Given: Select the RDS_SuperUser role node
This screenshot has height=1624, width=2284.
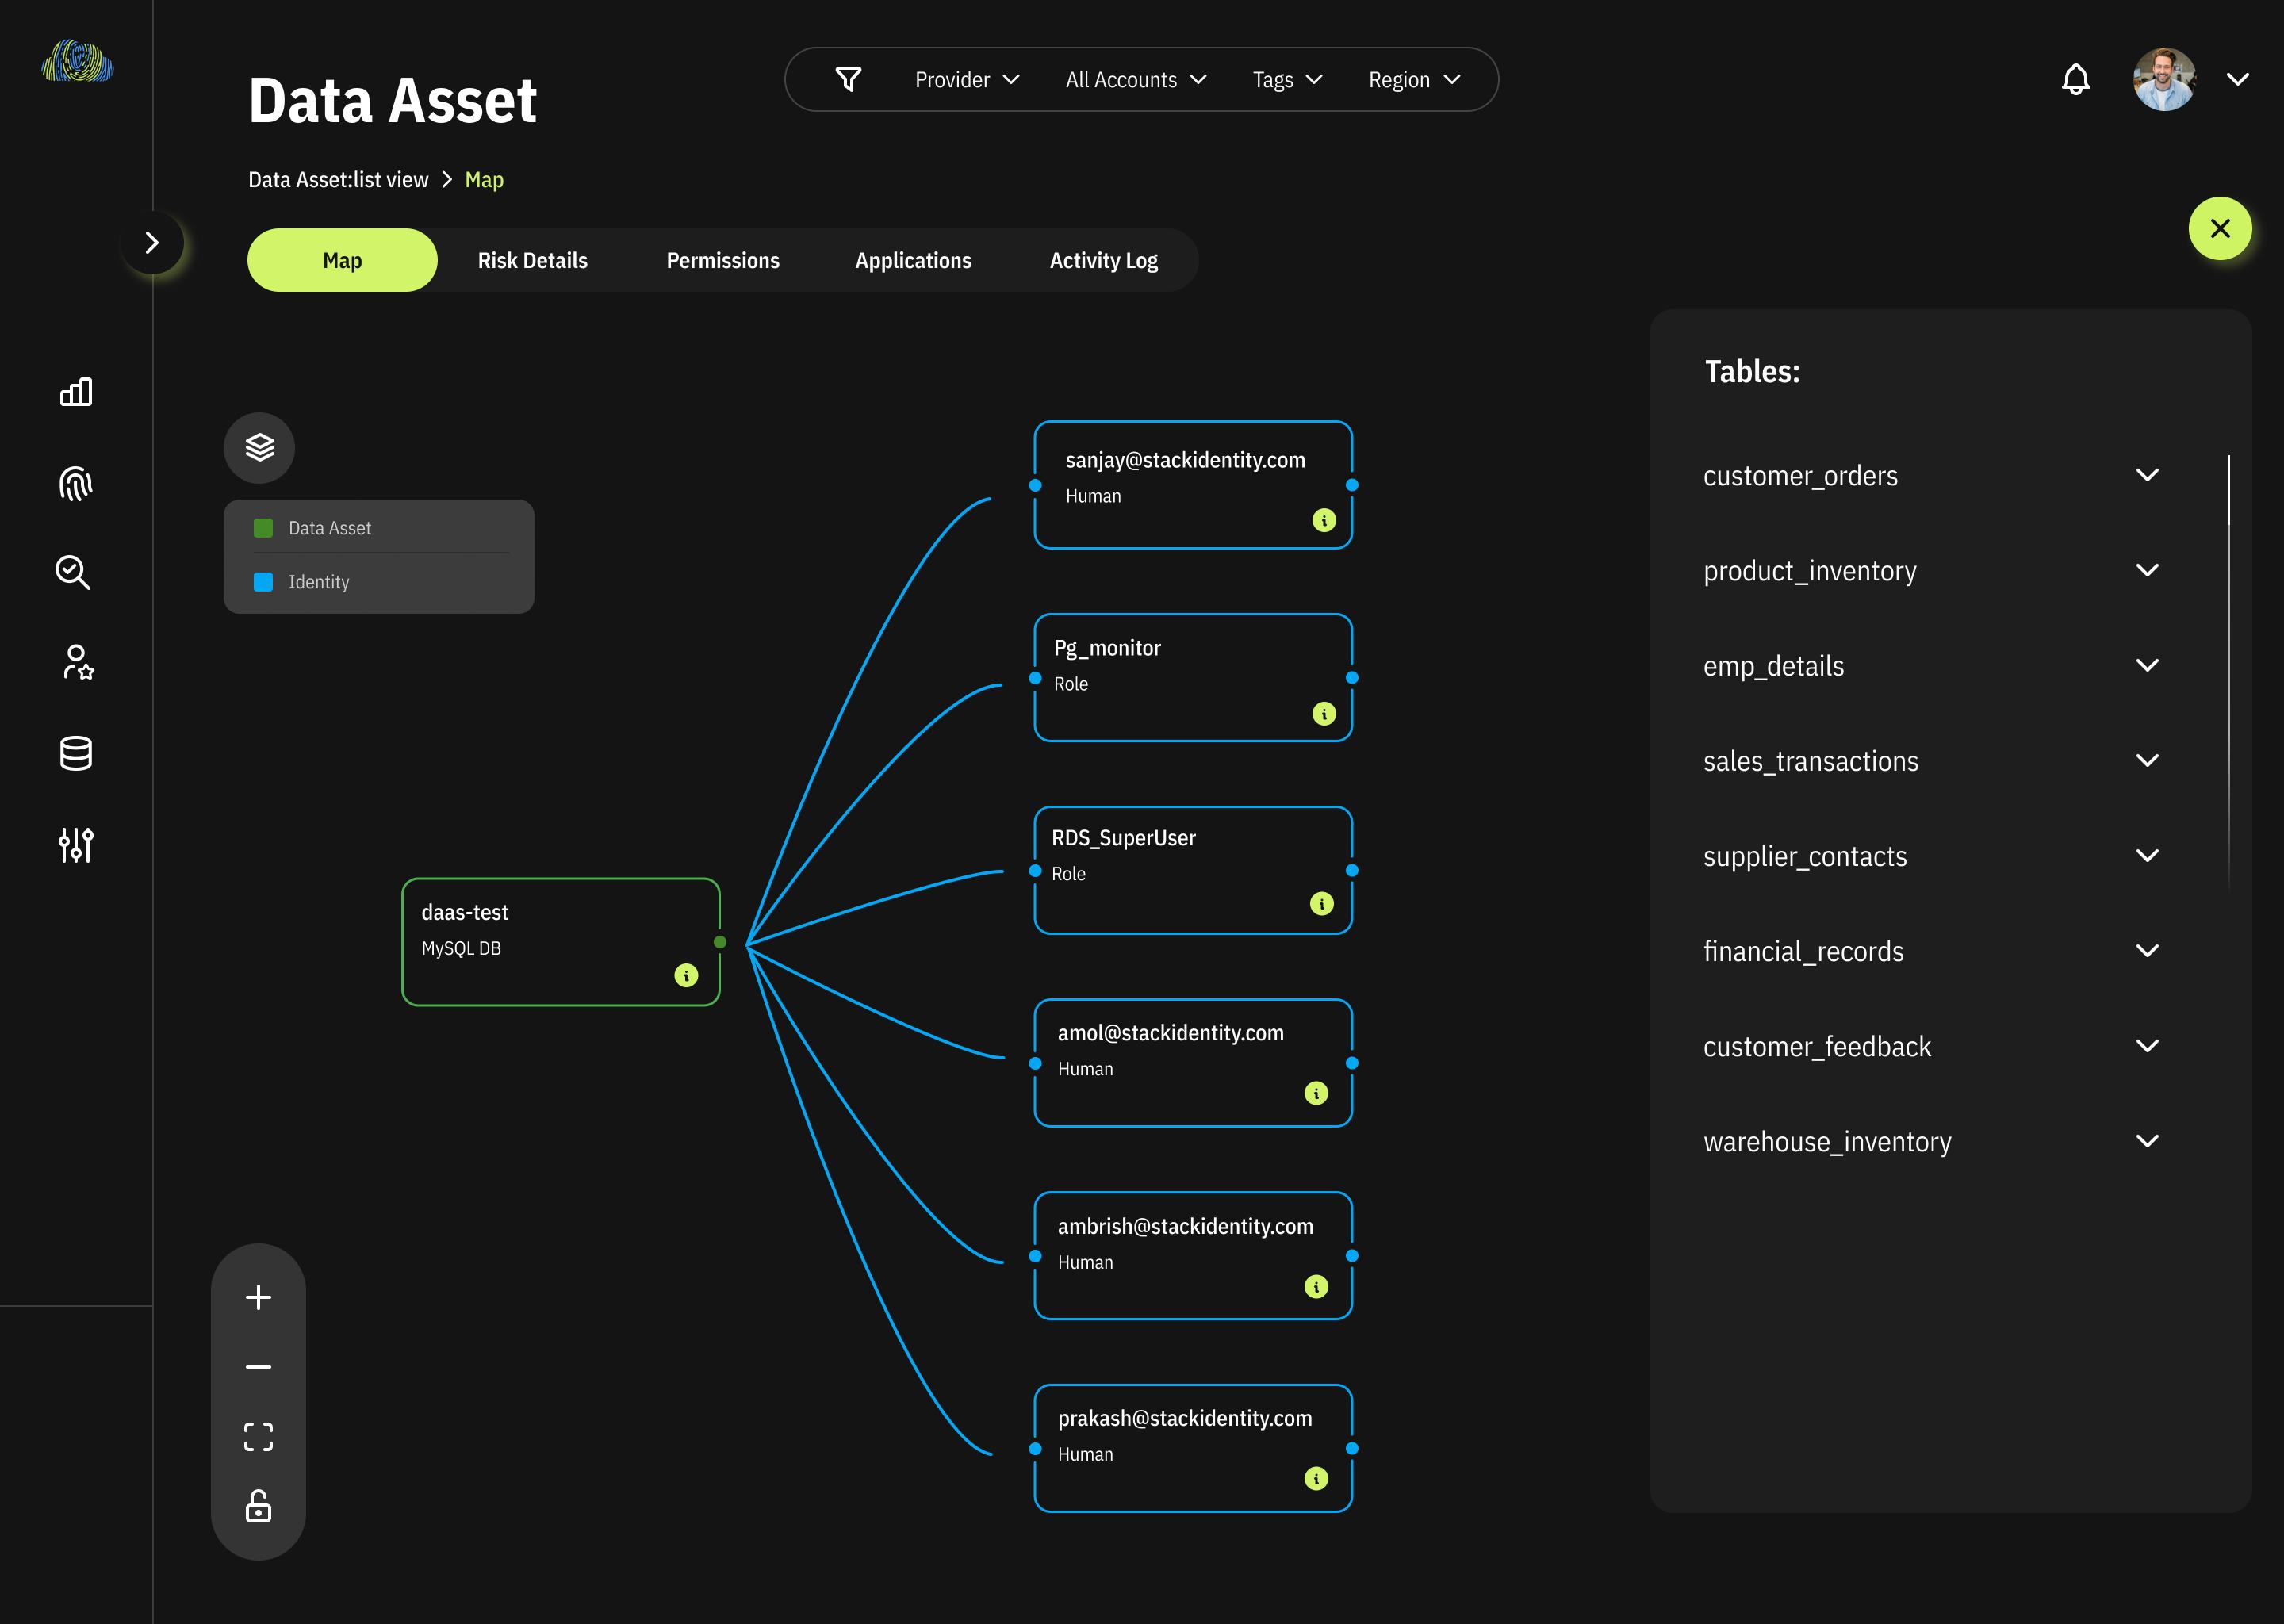Looking at the screenshot, I should (1193, 870).
